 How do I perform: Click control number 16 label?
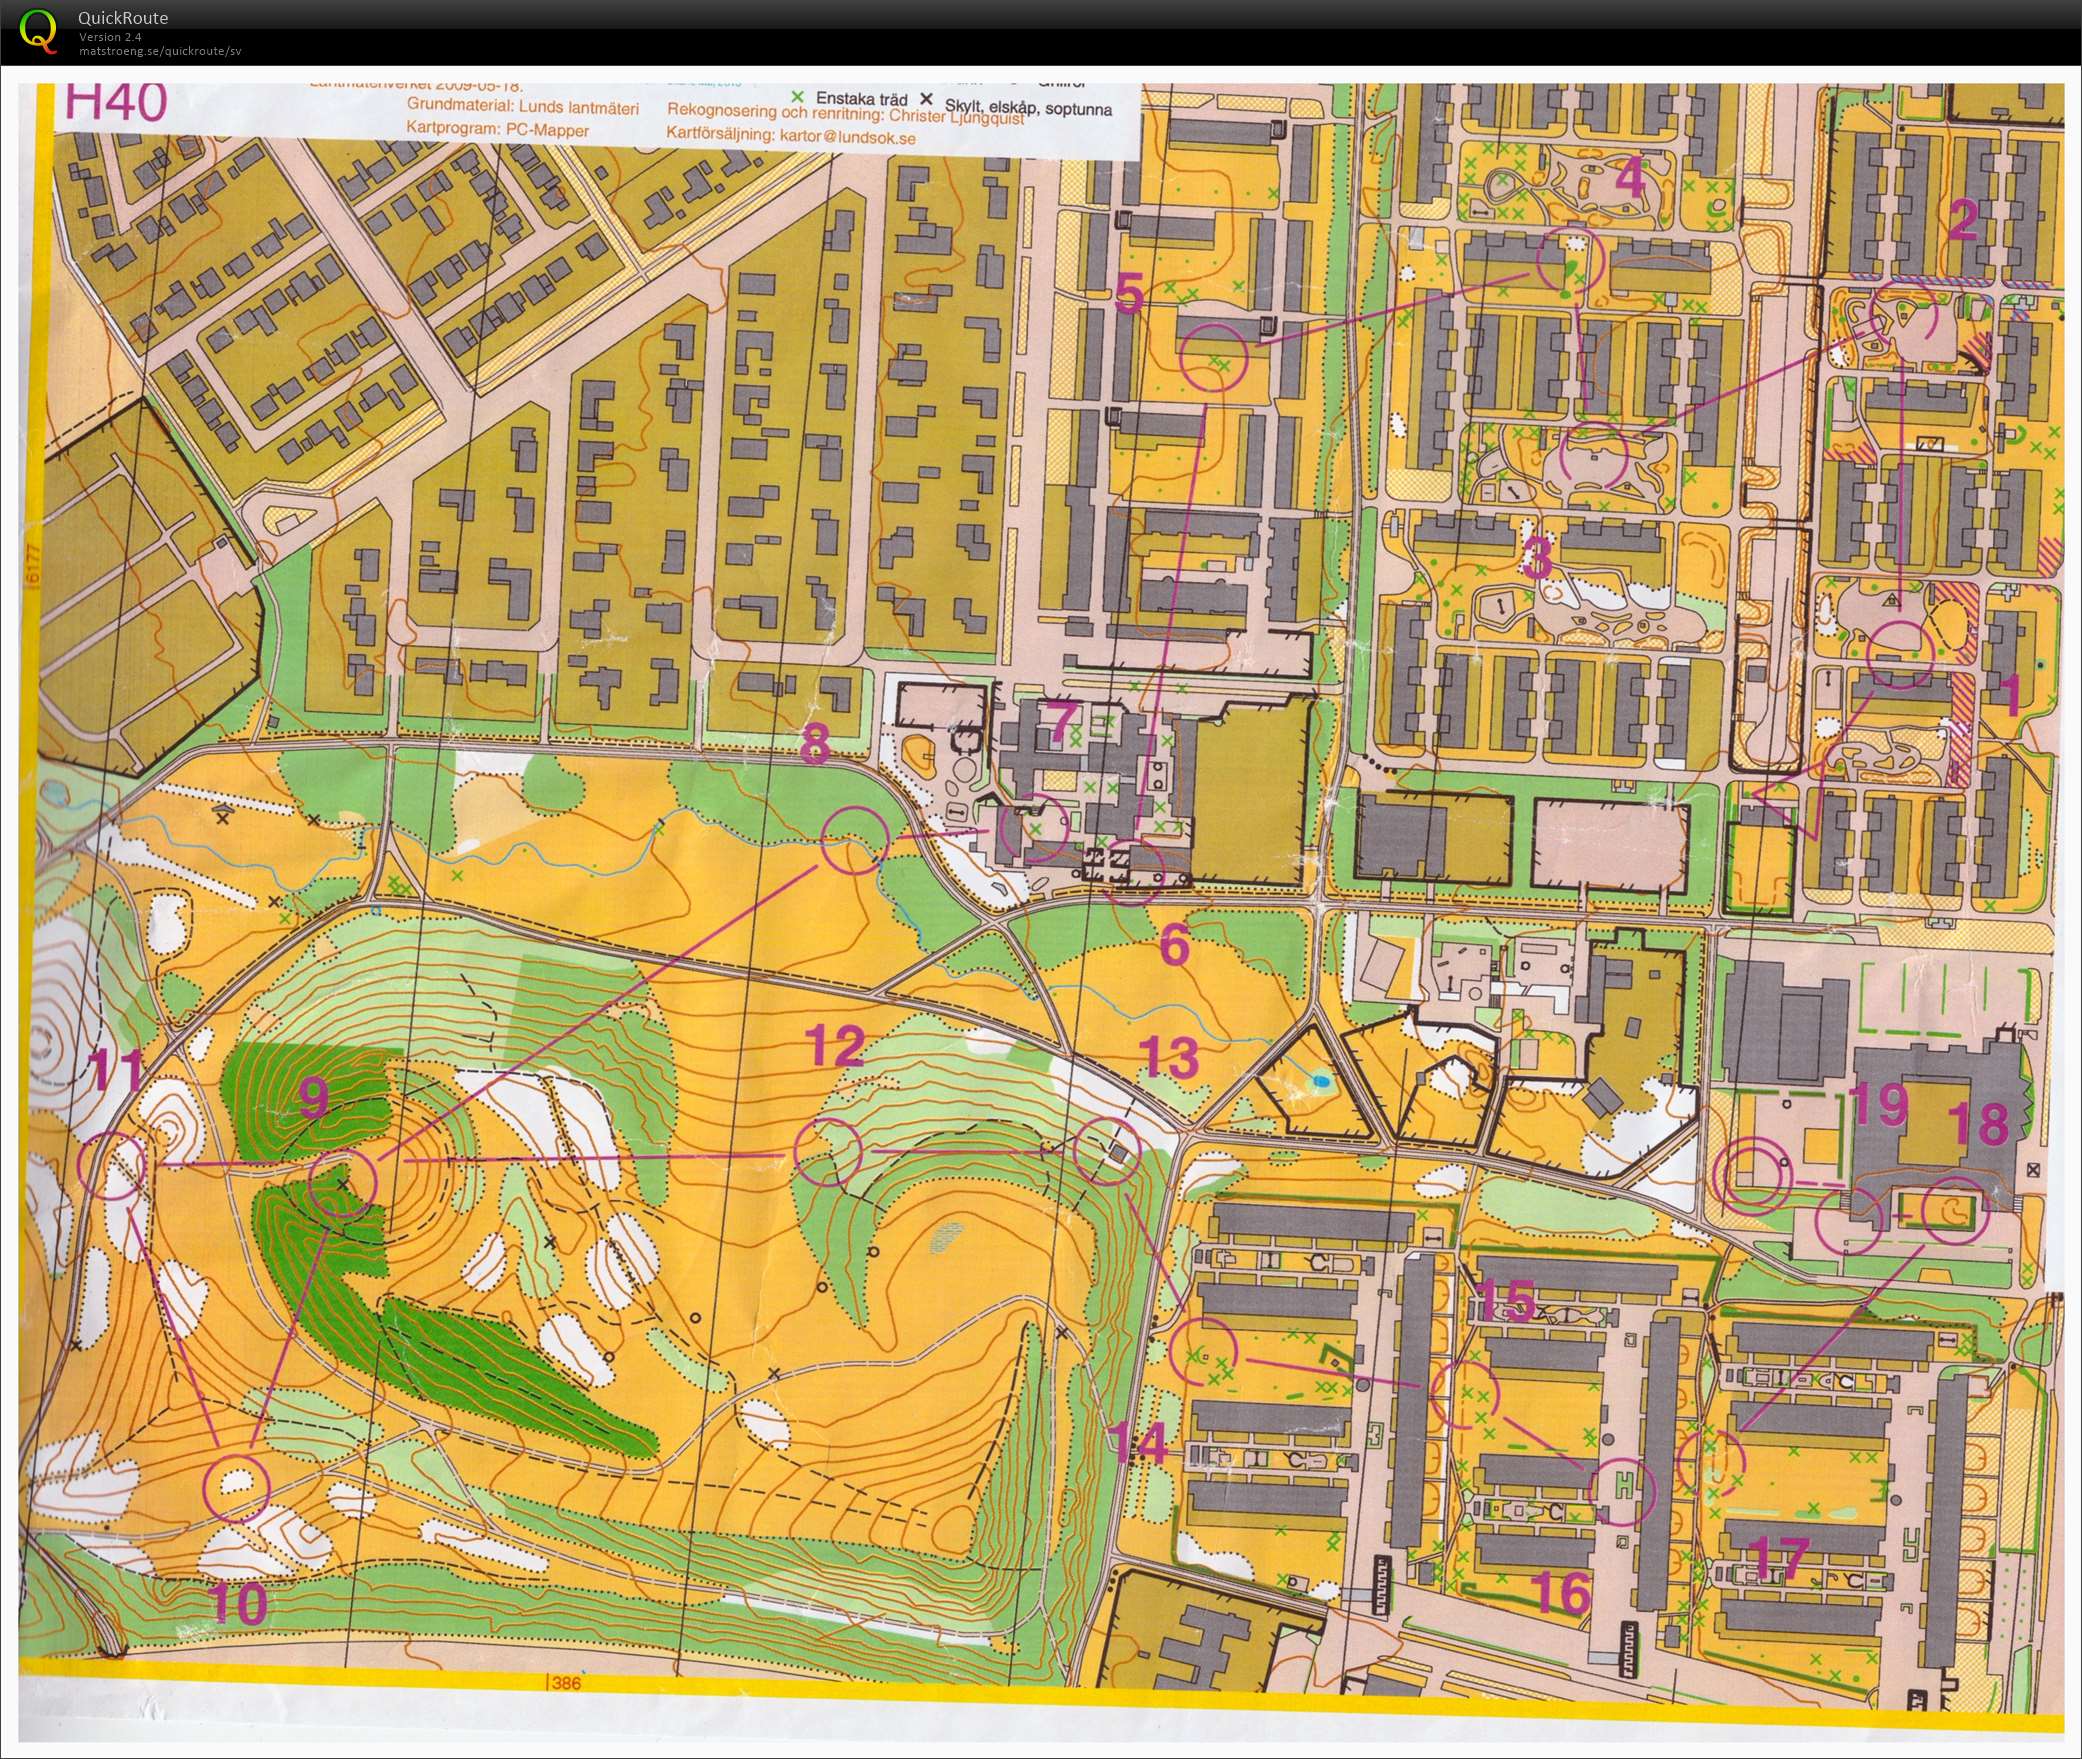pyautogui.click(x=1560, y=1593)
